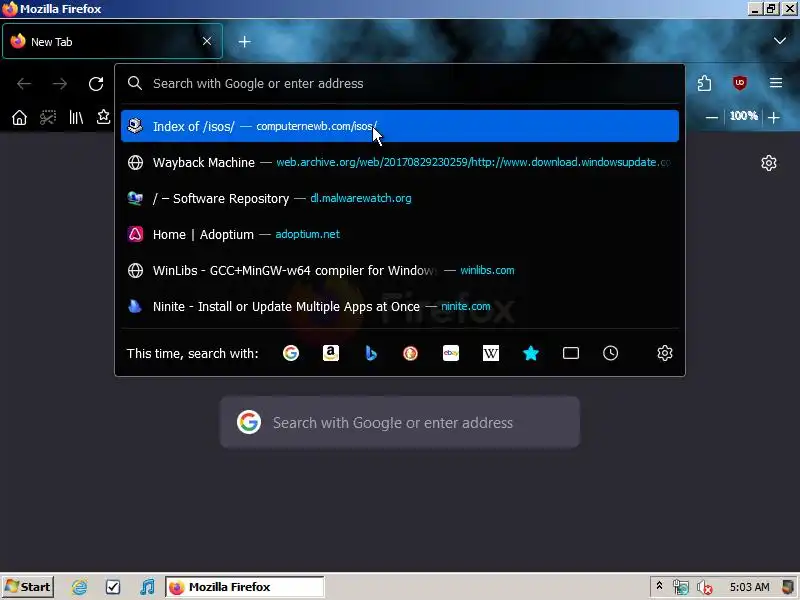Viewport: 800px width, 600px height.
Task: Search history with the clock icon
Action: coord(610,353)
